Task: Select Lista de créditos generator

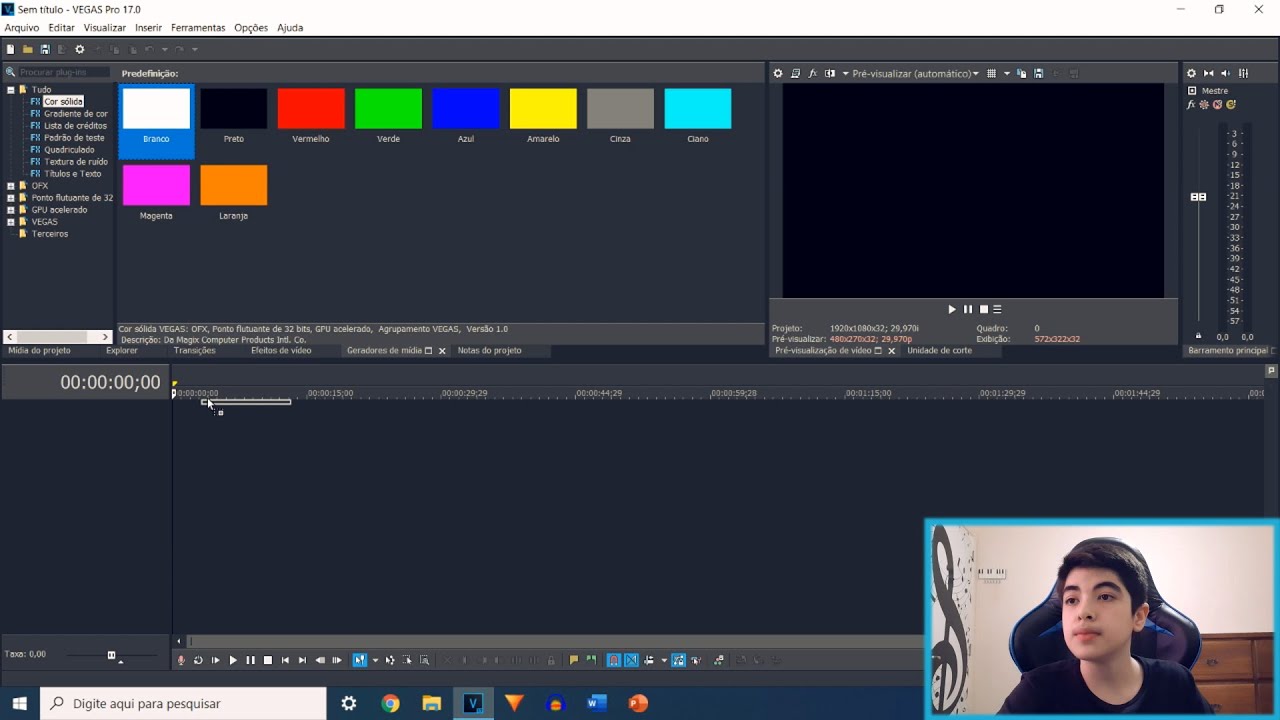Action: (75, 126)
